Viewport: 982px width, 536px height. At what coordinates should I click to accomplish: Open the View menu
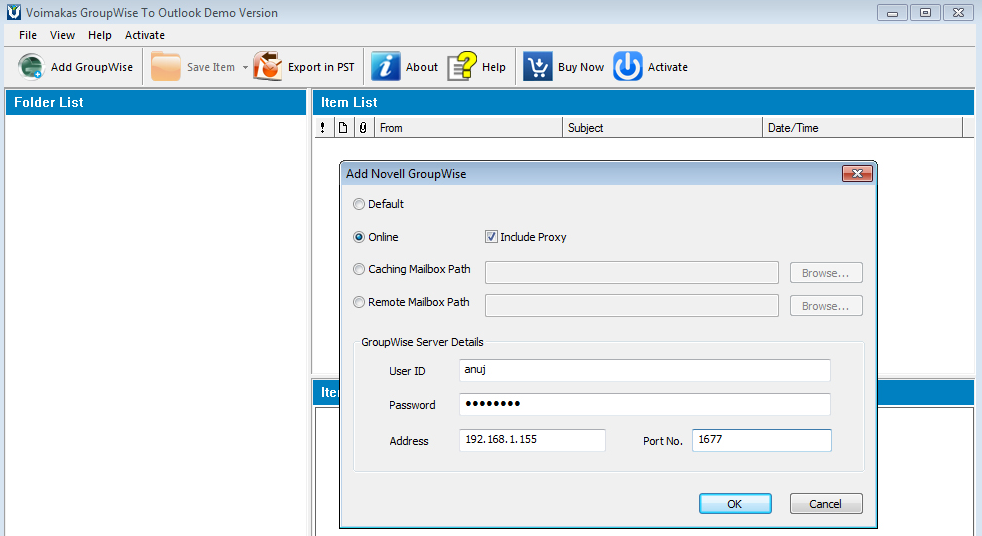point(62,35)
